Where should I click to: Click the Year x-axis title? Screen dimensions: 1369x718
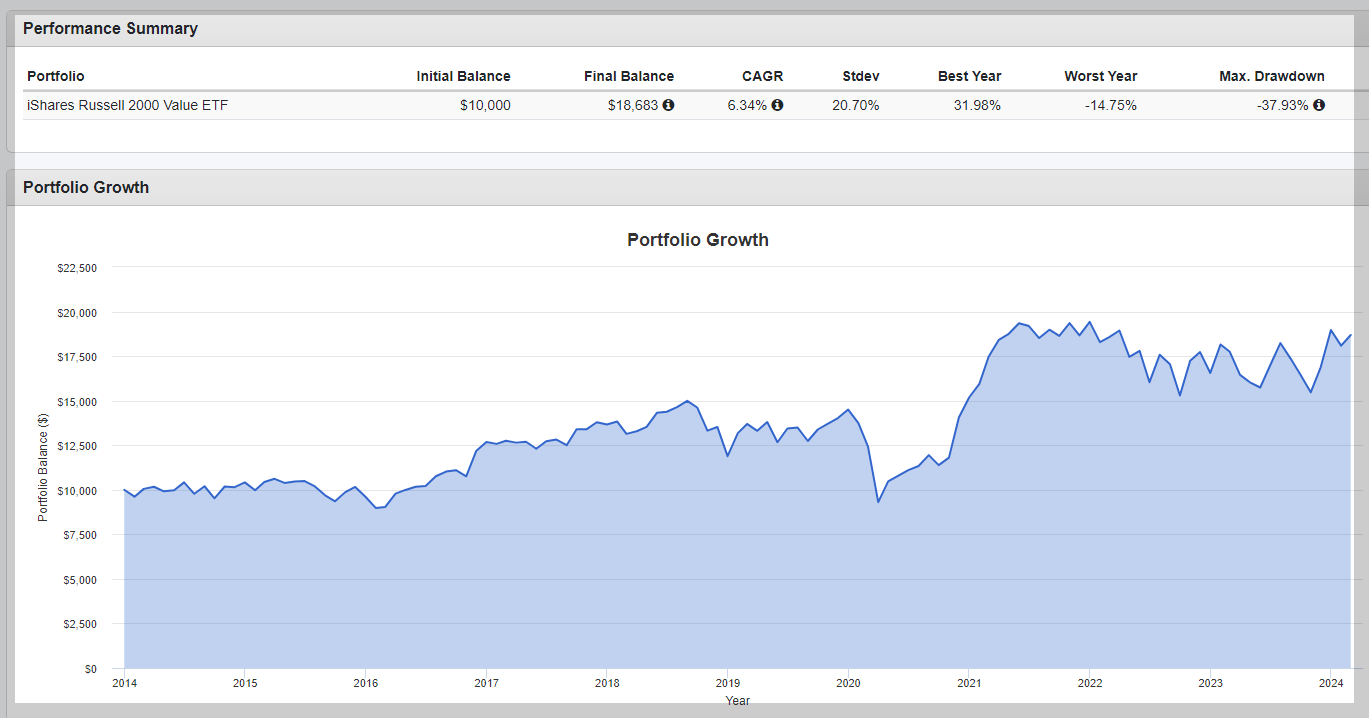click(737, 700)
